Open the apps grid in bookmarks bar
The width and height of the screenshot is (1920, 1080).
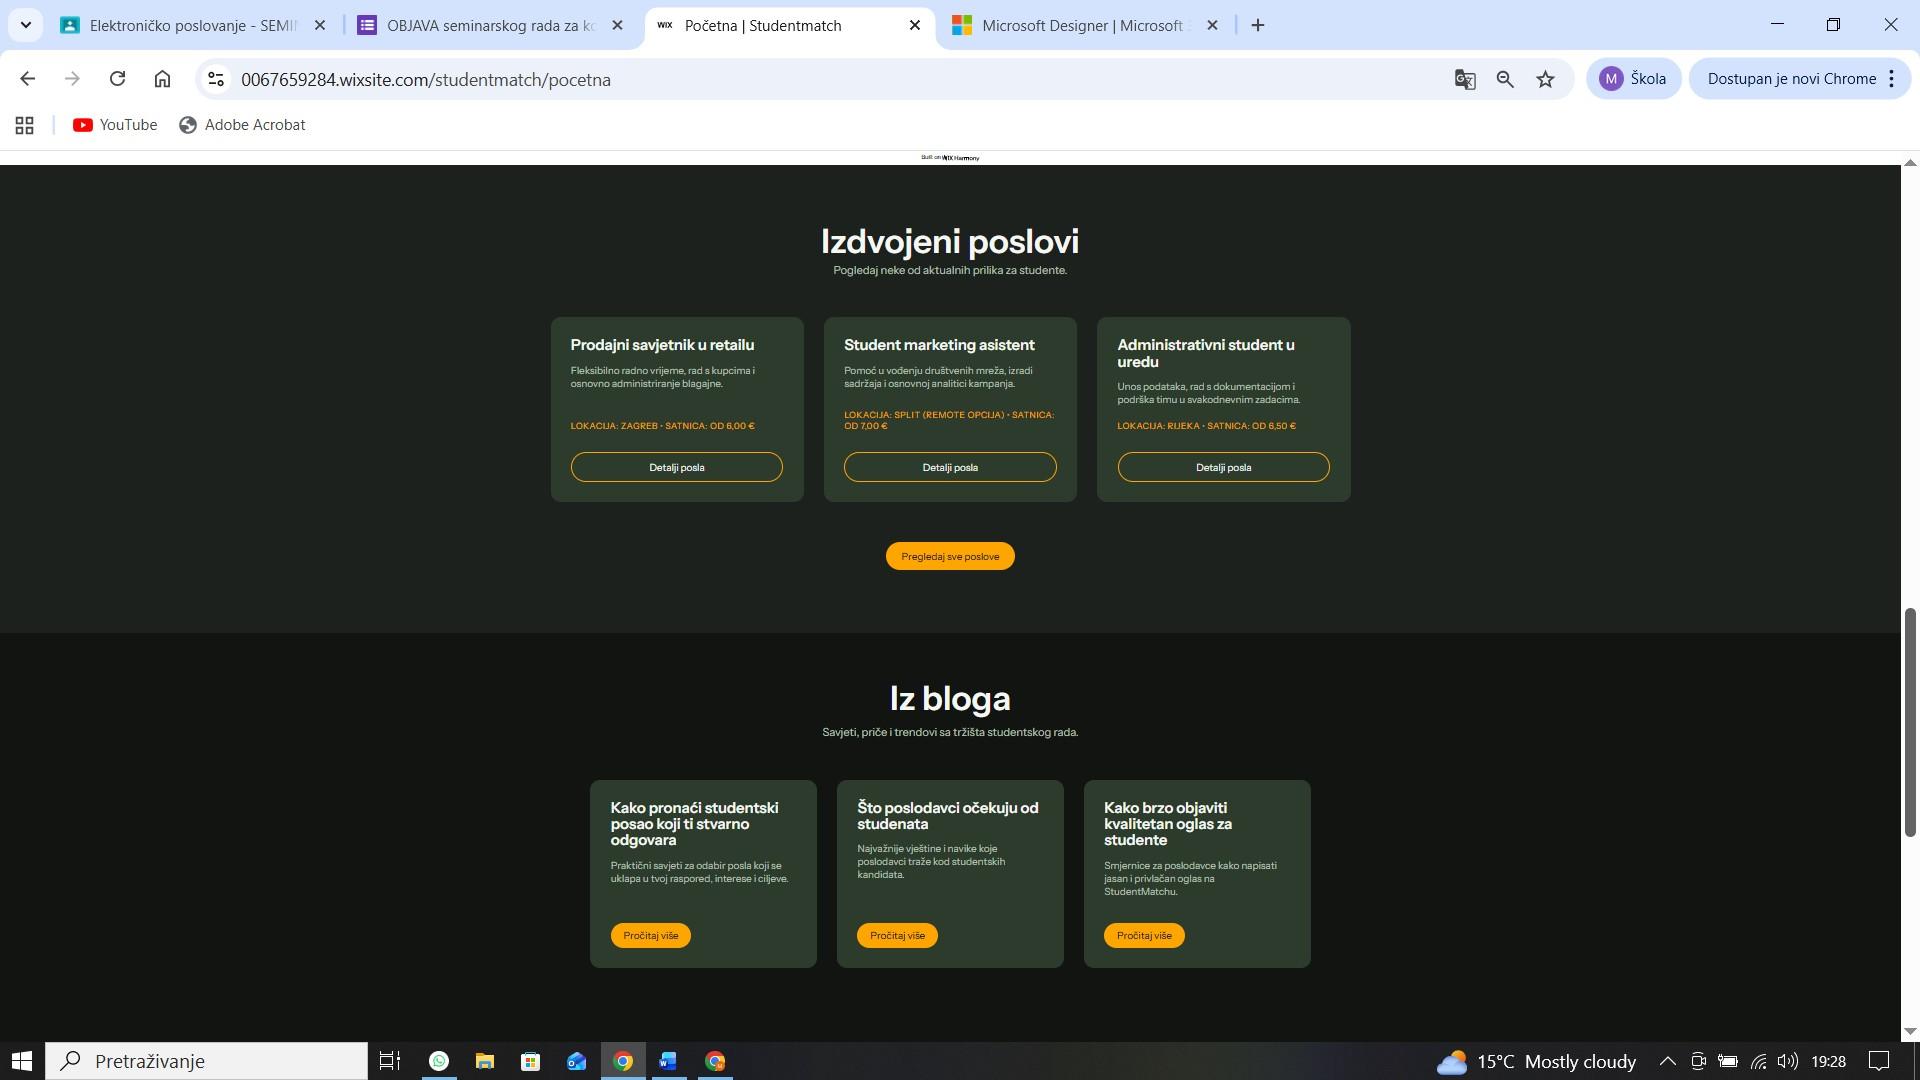pos(25,125)
